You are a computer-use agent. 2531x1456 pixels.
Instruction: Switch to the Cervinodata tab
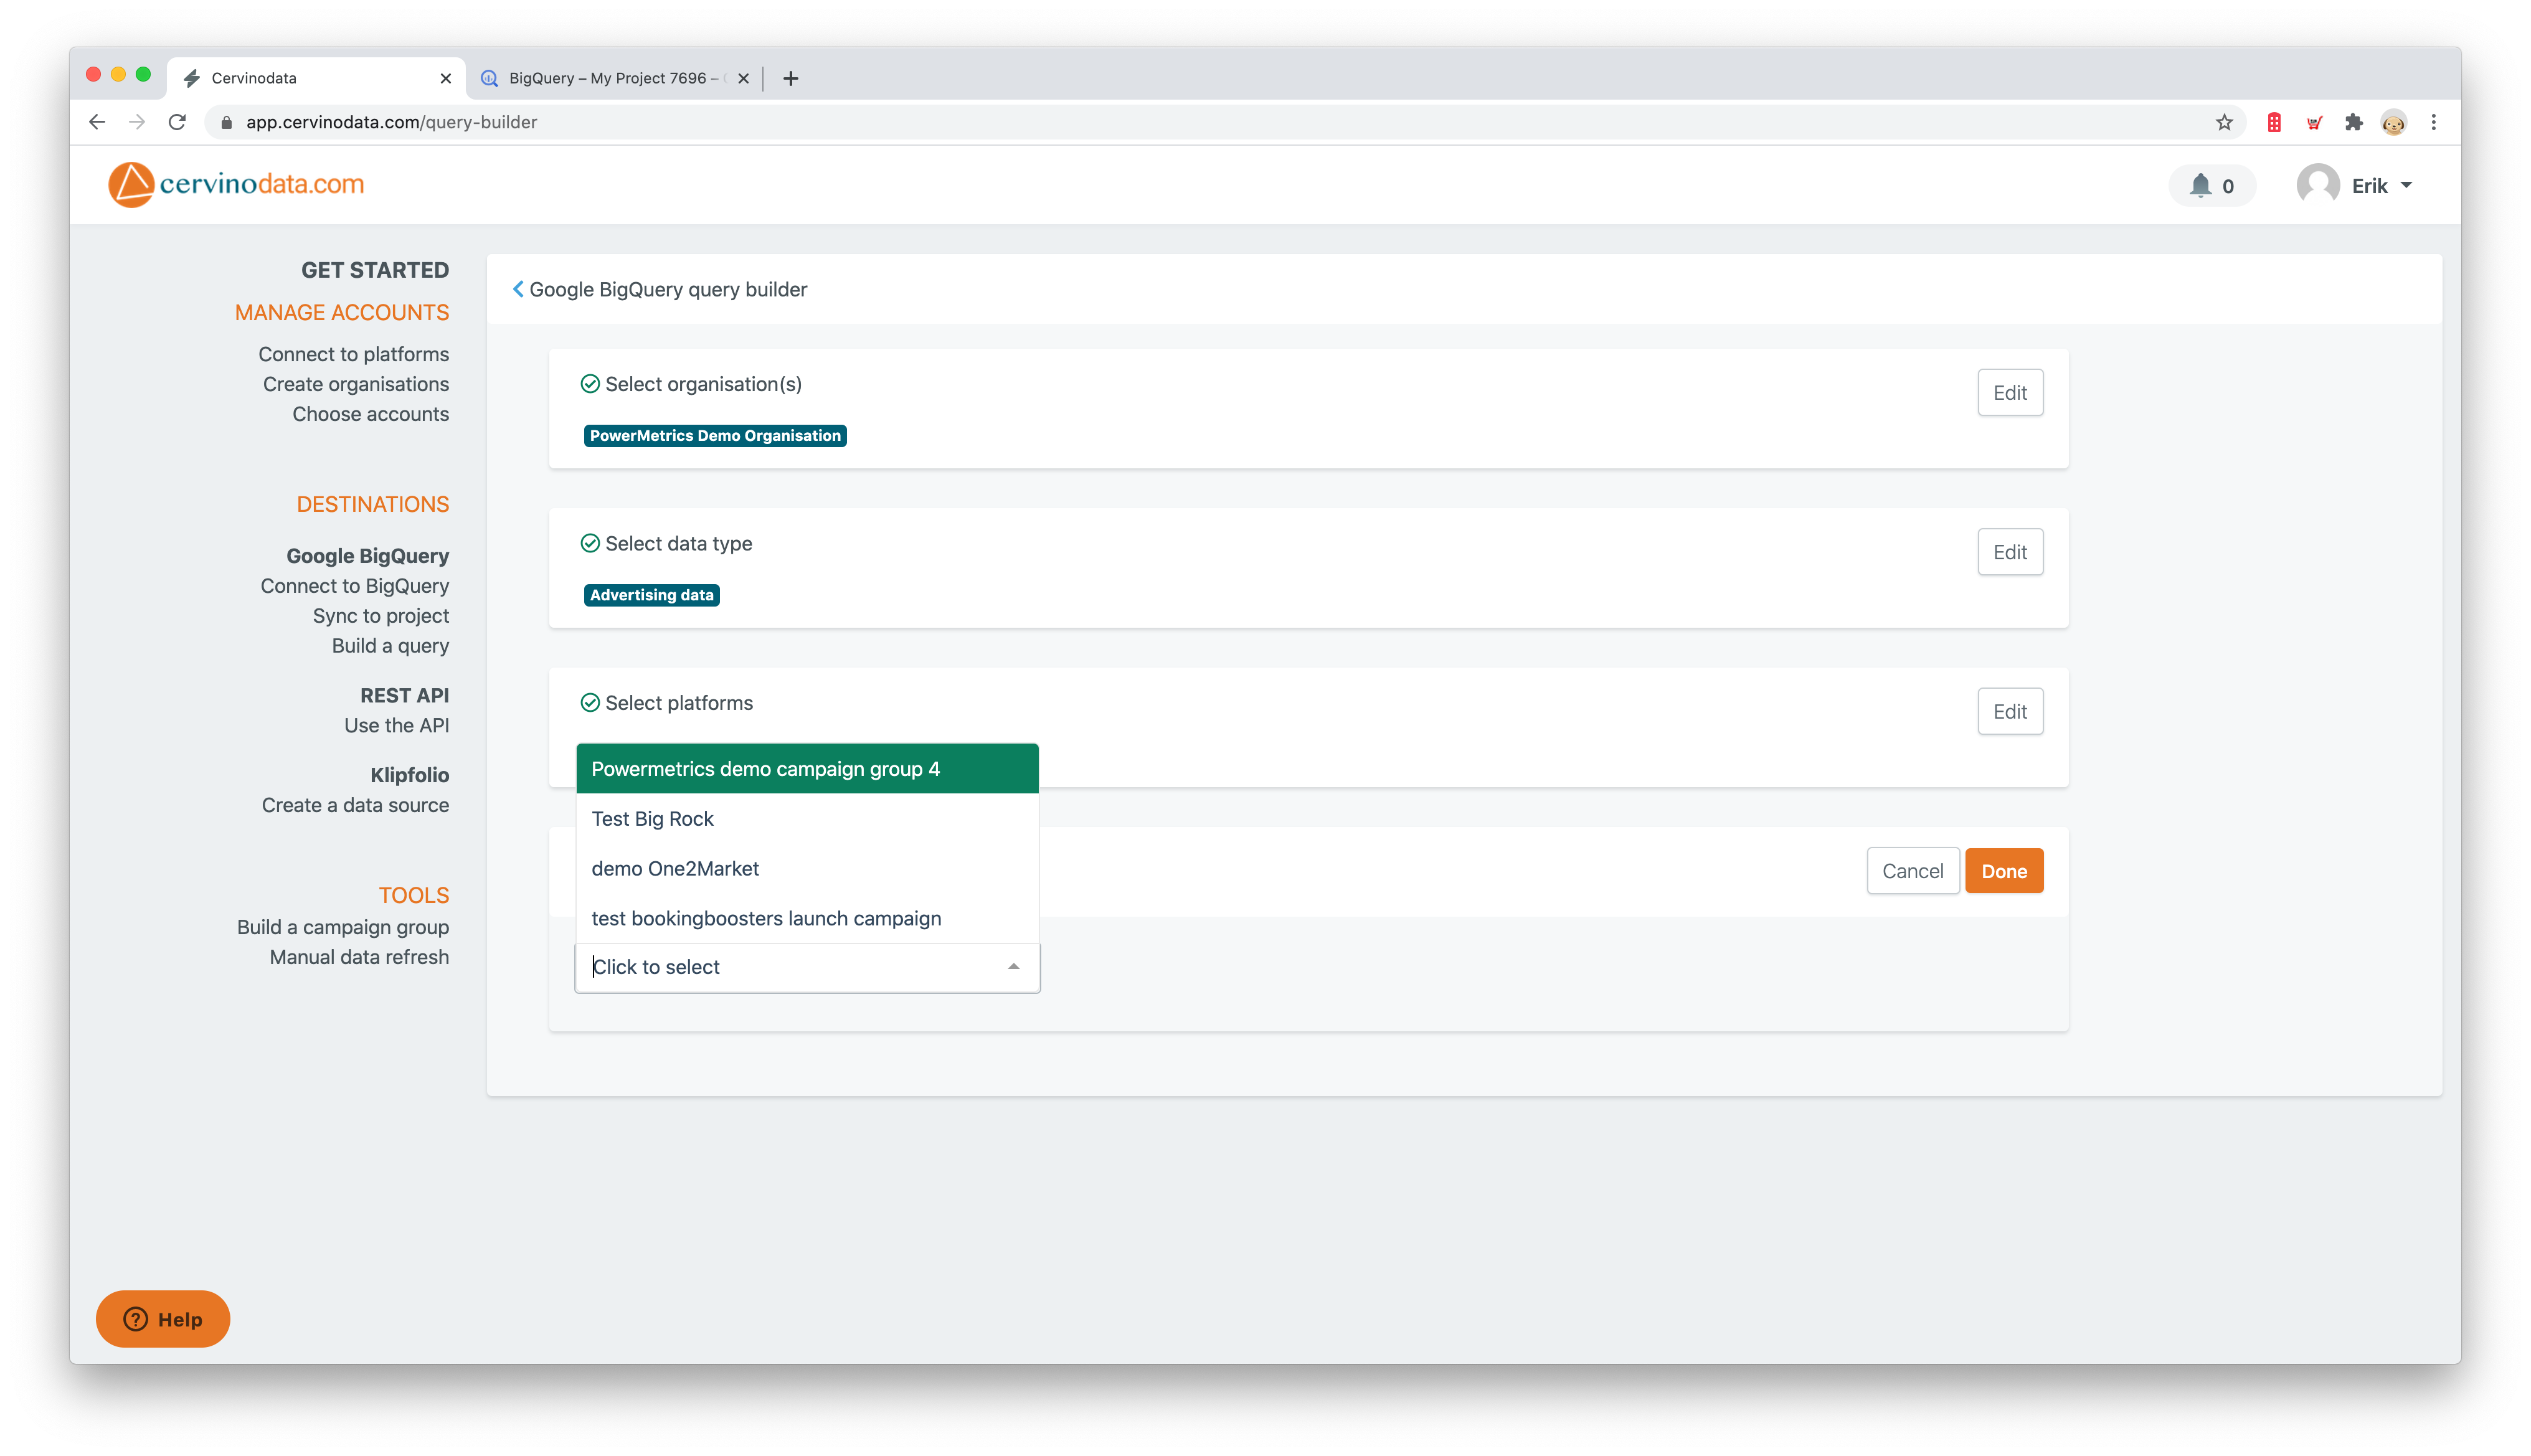(x=316, y=78)
